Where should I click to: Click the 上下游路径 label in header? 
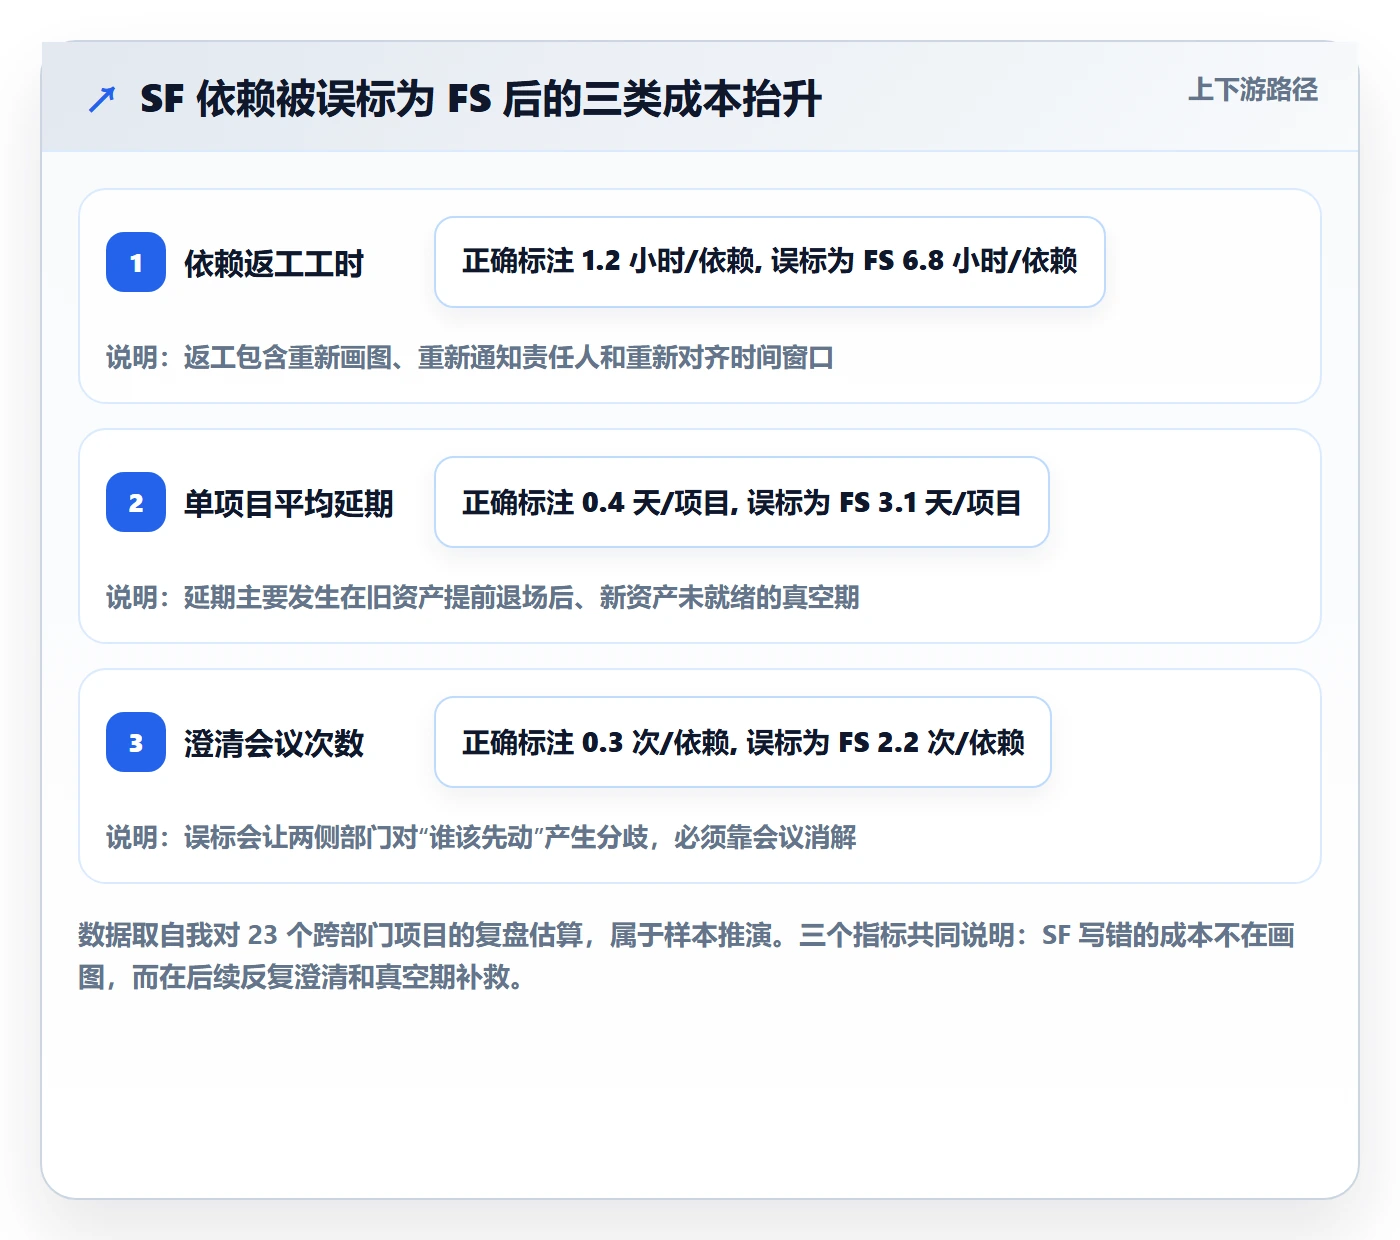coord(1253,90)
